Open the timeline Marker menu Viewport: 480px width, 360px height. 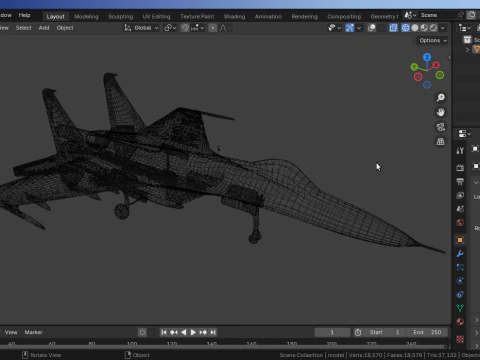pos(33,332)
